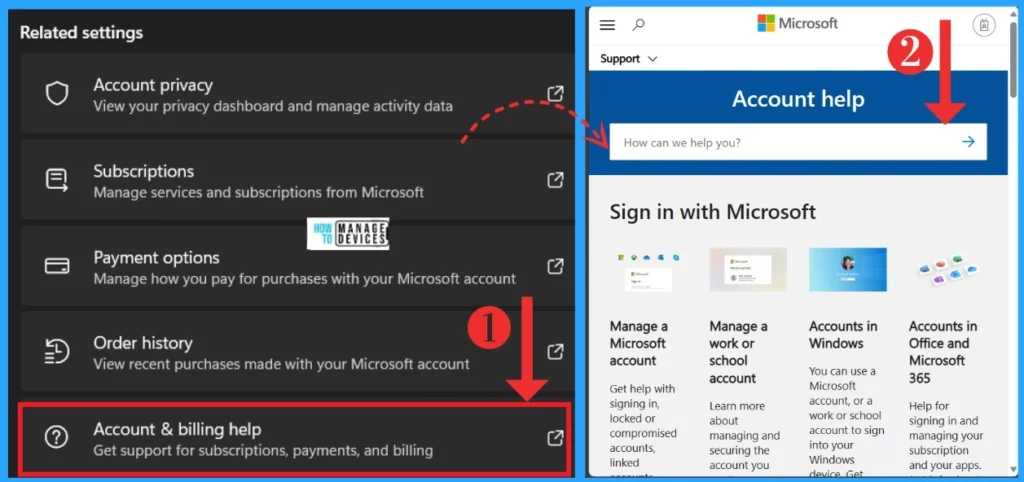The height and width of the screenshot is (482, 1024).
Task: Click the Accounts in Windows thumbnail
Action: 848,270
